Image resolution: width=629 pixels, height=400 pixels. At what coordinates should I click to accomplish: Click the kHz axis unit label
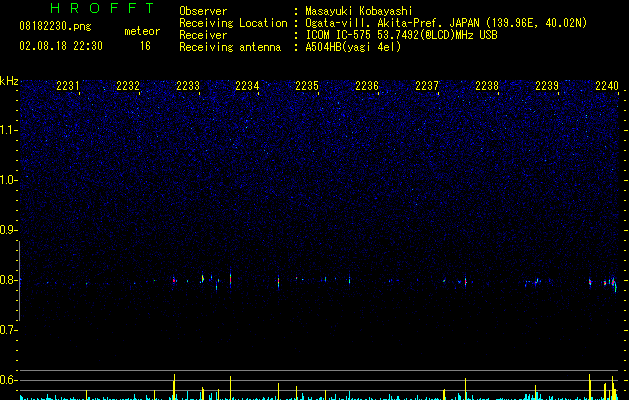9,81
